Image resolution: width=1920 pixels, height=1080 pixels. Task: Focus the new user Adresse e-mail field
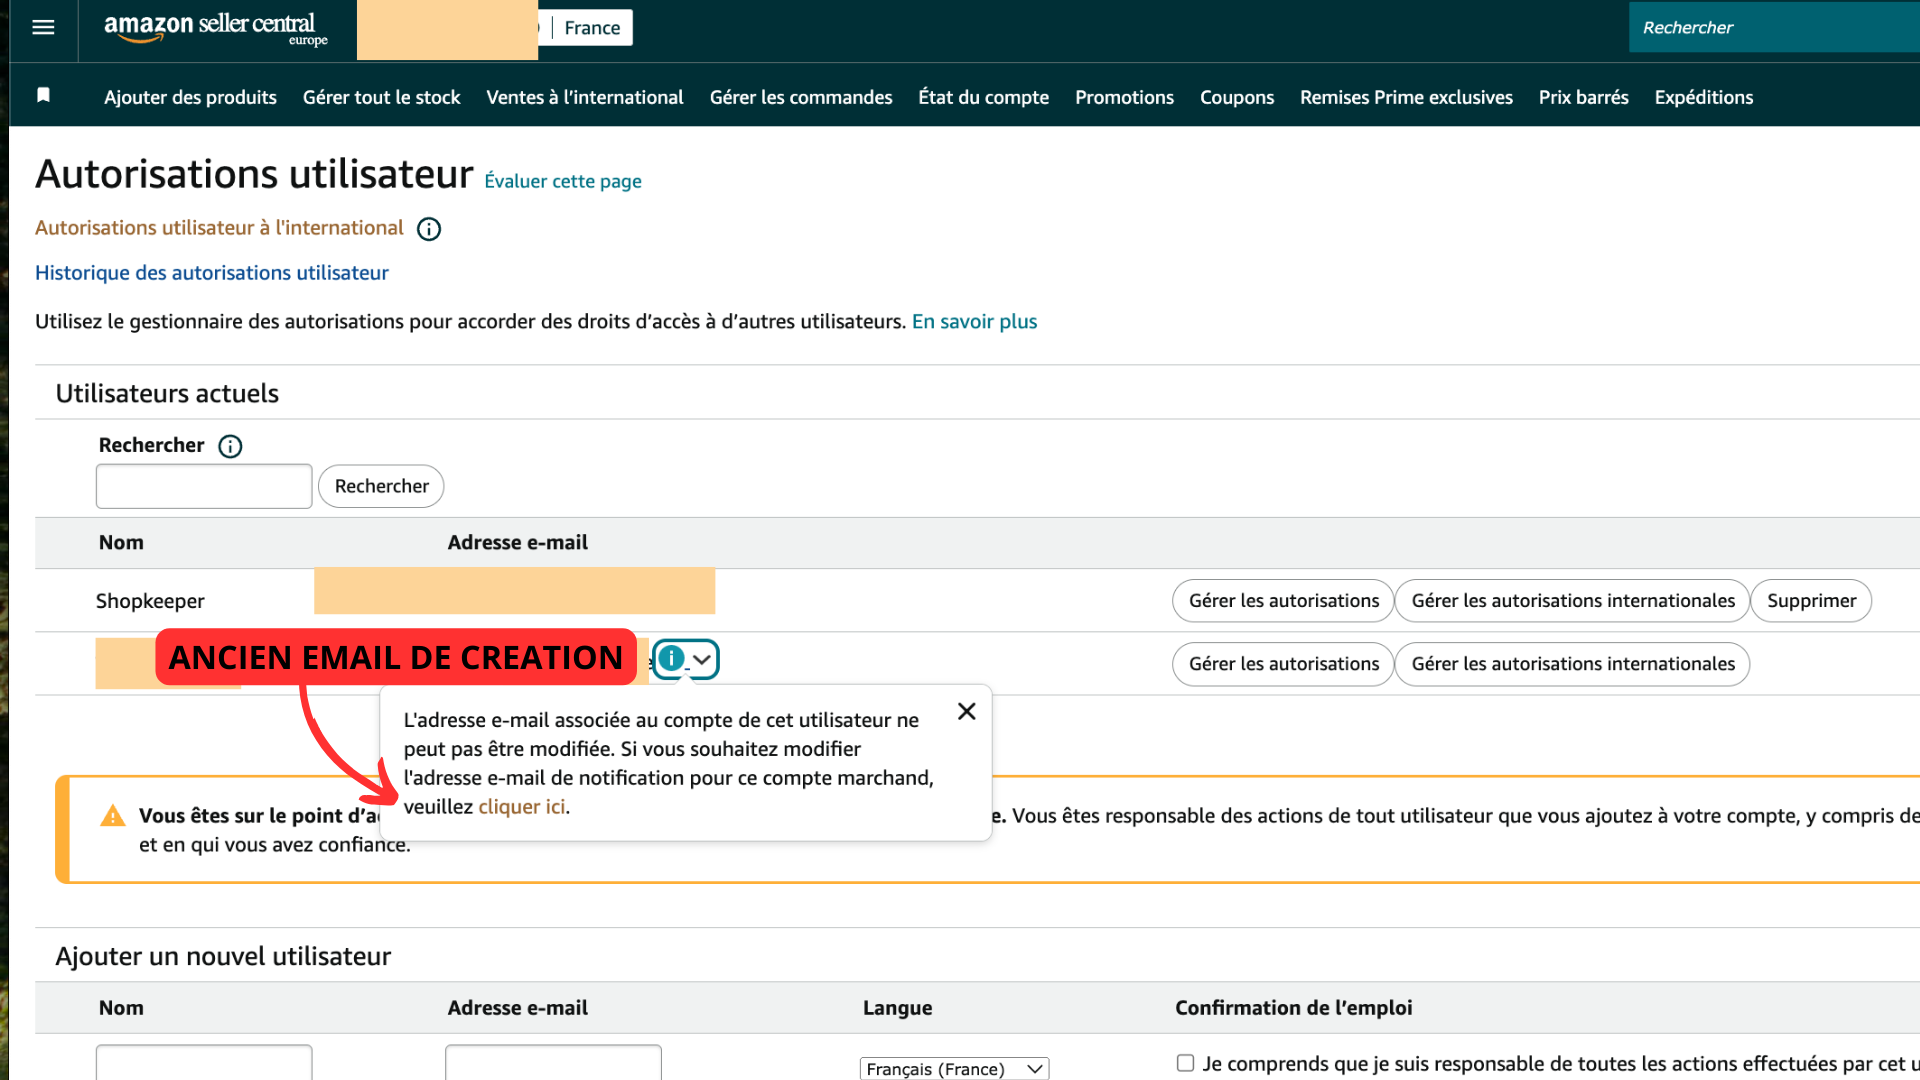pyautogui.click(x=553, y=1062)
